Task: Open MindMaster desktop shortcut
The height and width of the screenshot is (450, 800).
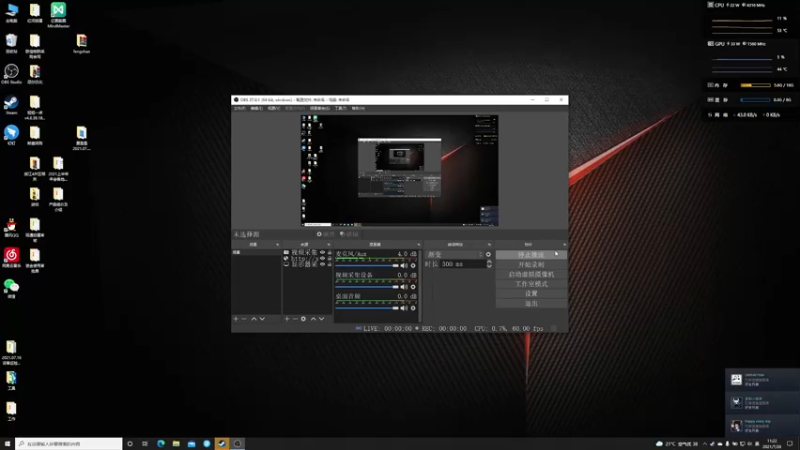Action: [58, 15]
